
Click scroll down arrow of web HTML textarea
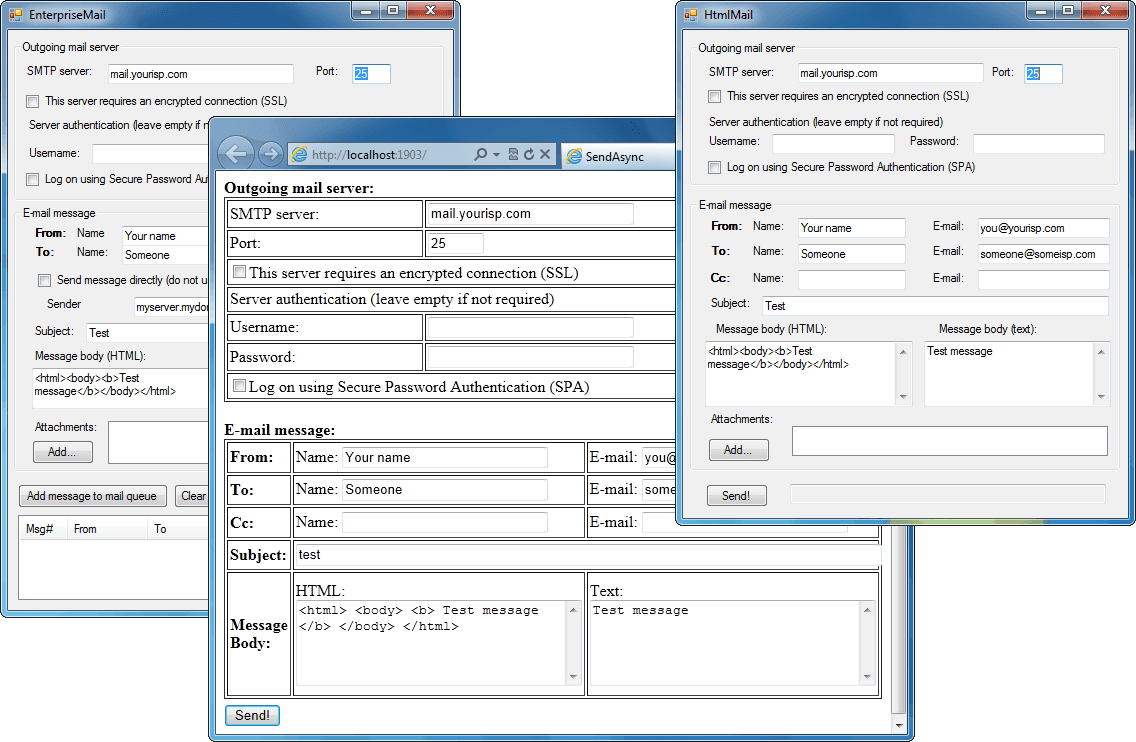click(x=573, y=677)
